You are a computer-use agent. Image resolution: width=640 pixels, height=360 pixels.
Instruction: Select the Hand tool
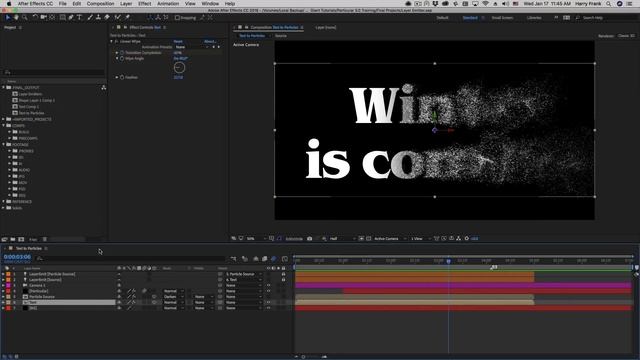16,18
